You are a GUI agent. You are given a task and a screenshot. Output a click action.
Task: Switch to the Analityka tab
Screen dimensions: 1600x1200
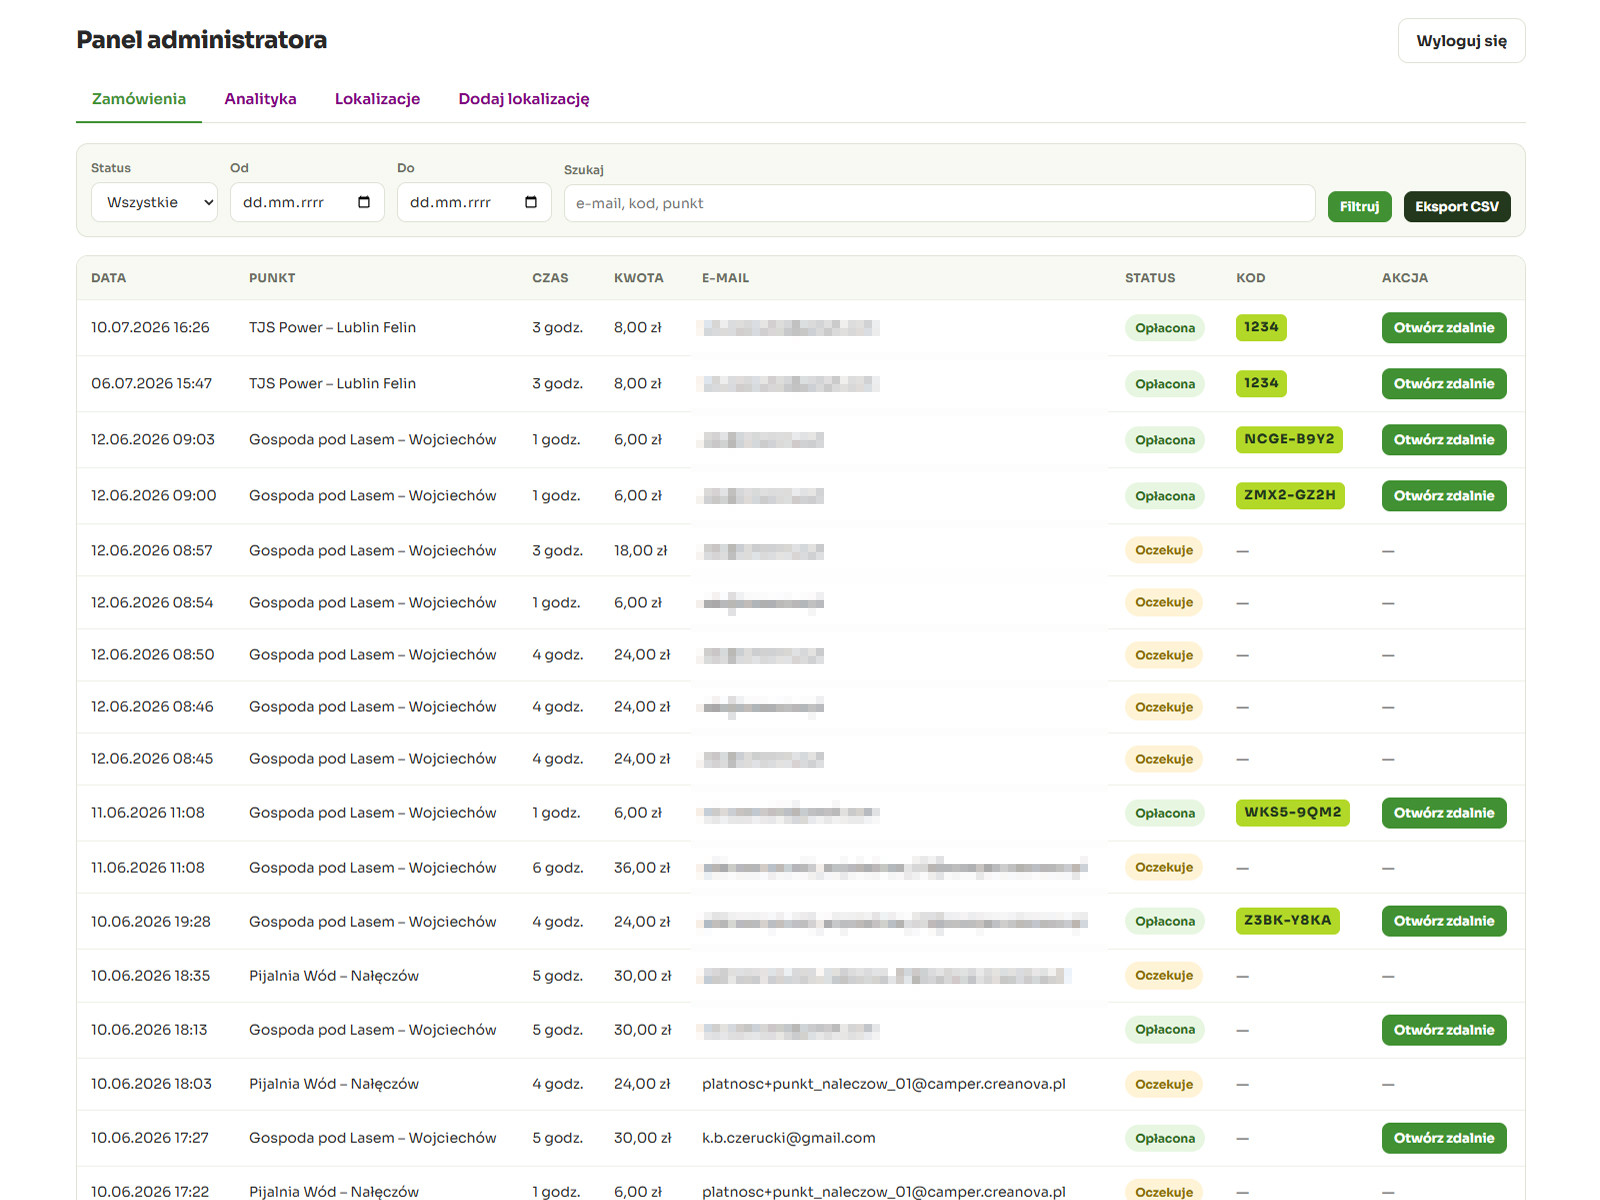click(x=260, y=99)
